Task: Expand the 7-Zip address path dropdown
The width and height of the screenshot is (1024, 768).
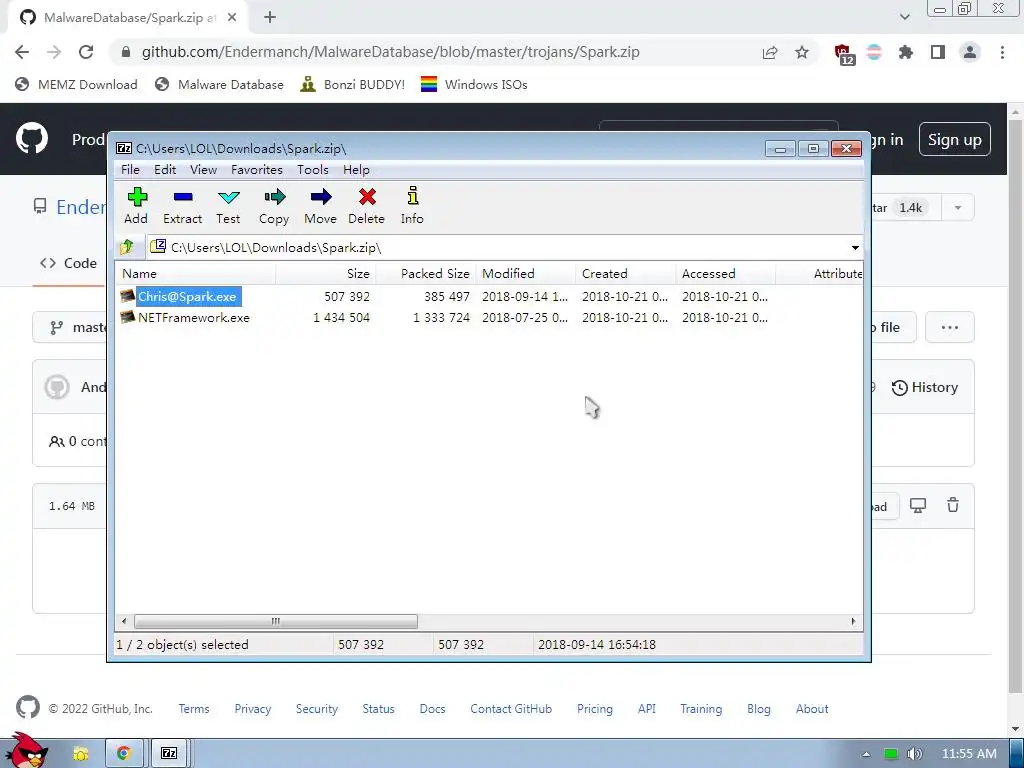Action: [x=855, y=248]
